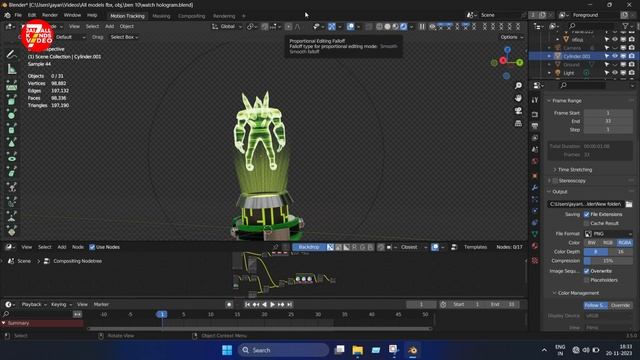Image resolution: width=640 pixels, height=360 pixels.
Task: Open the Output properties tab
Action: 535,126
